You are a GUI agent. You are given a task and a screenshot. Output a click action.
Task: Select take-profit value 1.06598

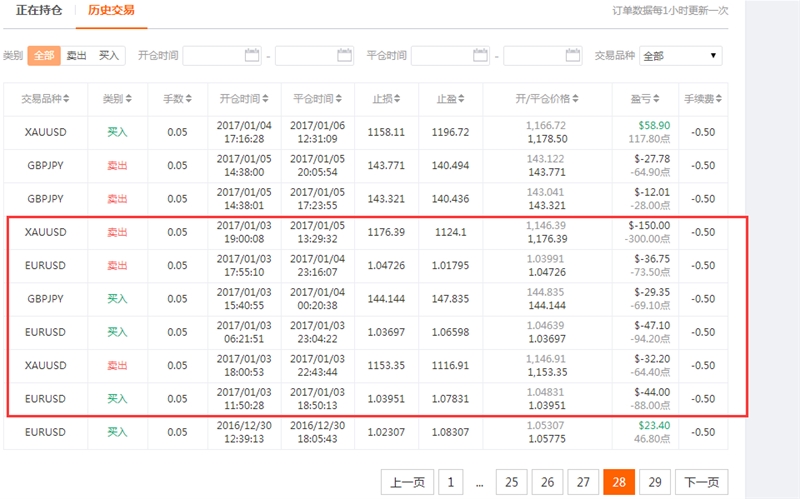tap(450, 332)
